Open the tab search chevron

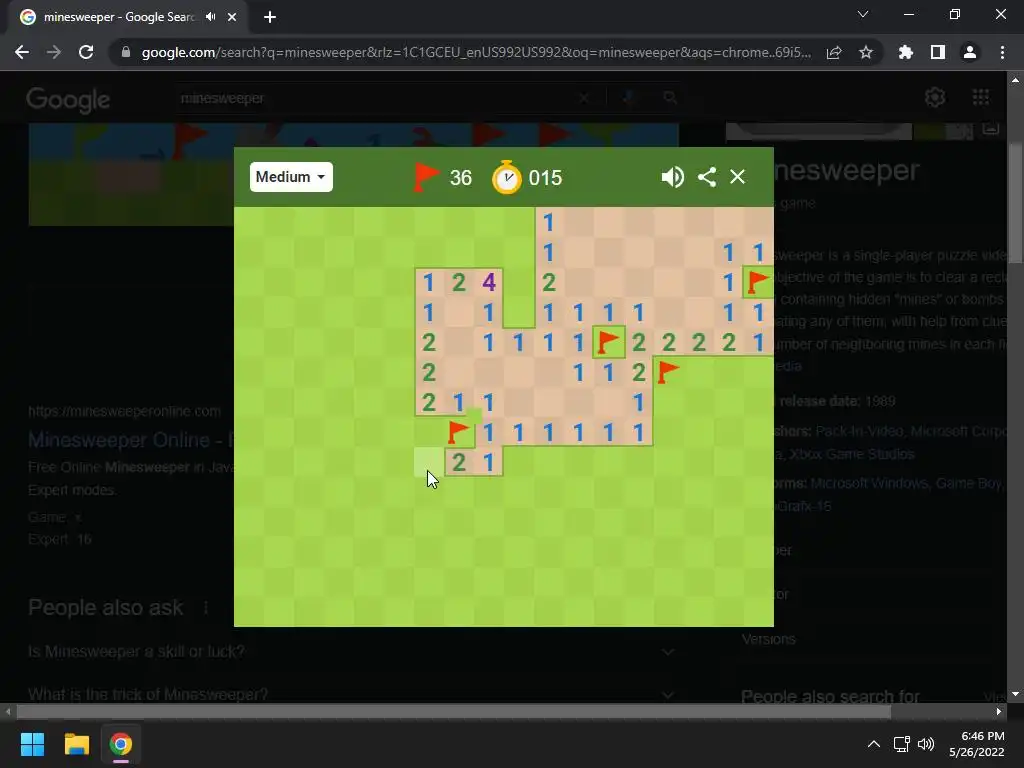coord(863,14)
